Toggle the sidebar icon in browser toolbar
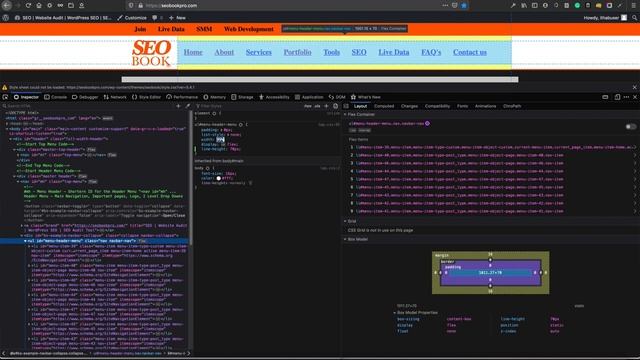Screen dimensions: 640x360 click(535, 6)
